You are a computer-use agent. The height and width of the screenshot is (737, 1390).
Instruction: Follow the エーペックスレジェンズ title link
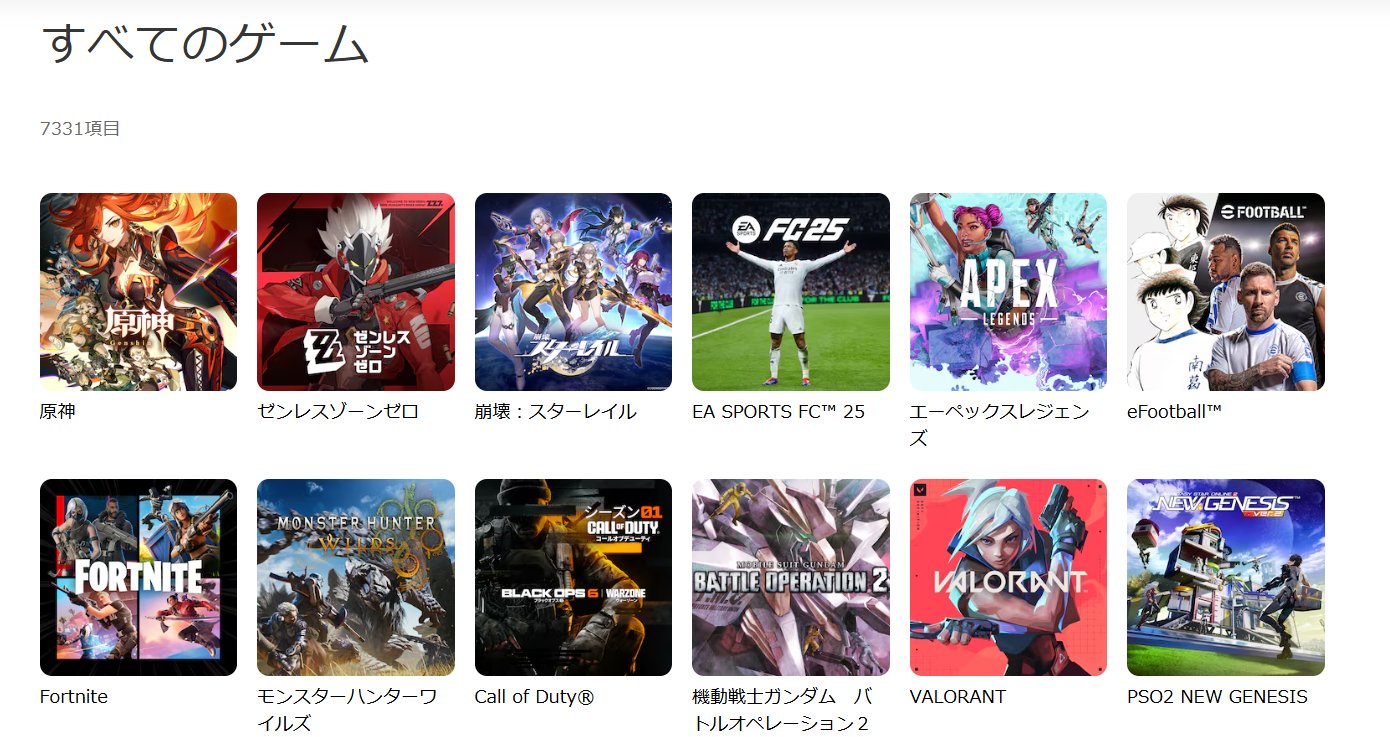click(x=999, y=425)
